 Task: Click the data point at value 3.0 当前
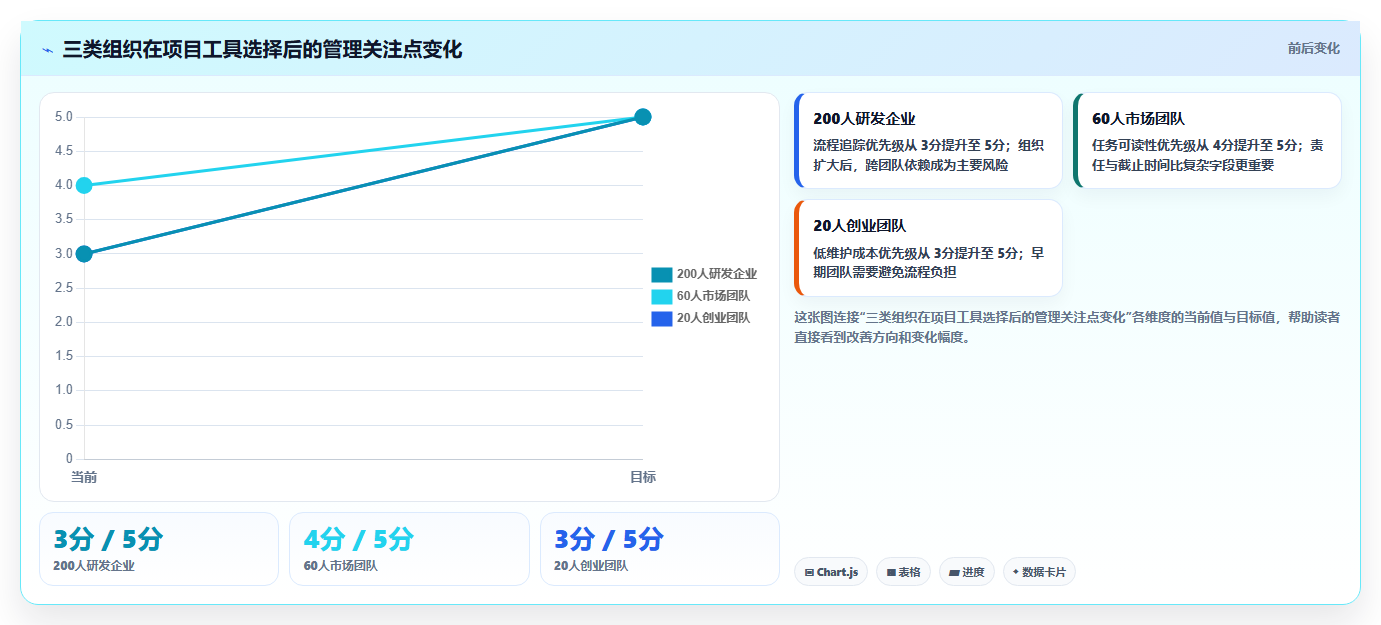(x=84, y=253)
